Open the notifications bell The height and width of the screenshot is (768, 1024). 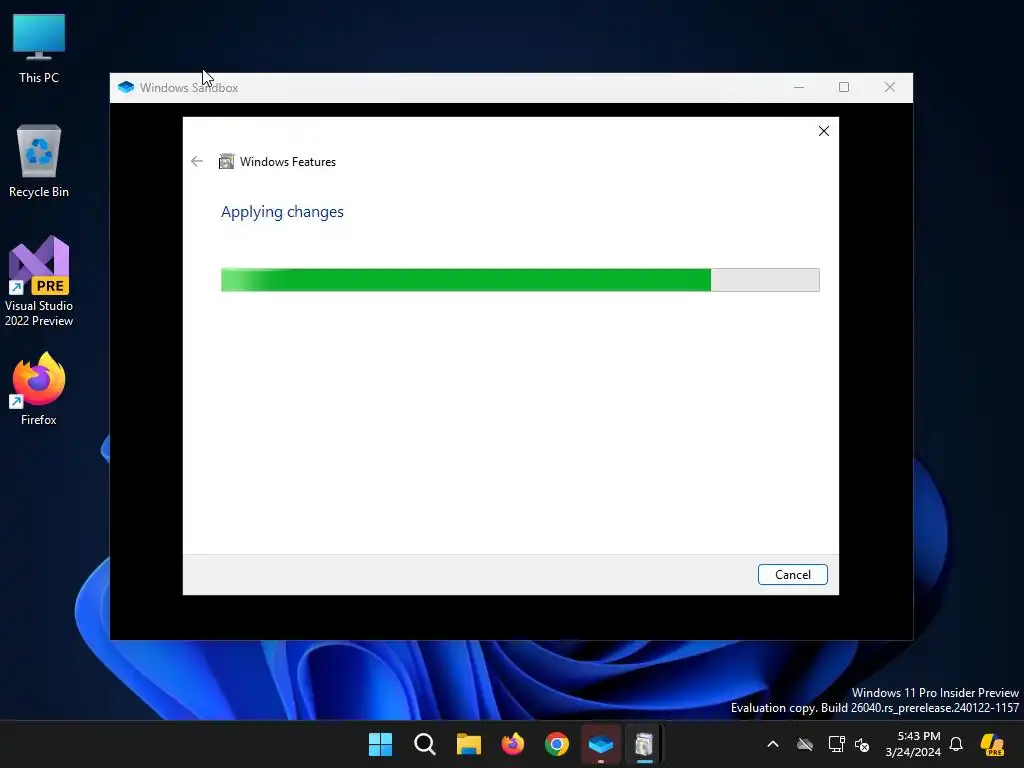[x=956, y=744]
